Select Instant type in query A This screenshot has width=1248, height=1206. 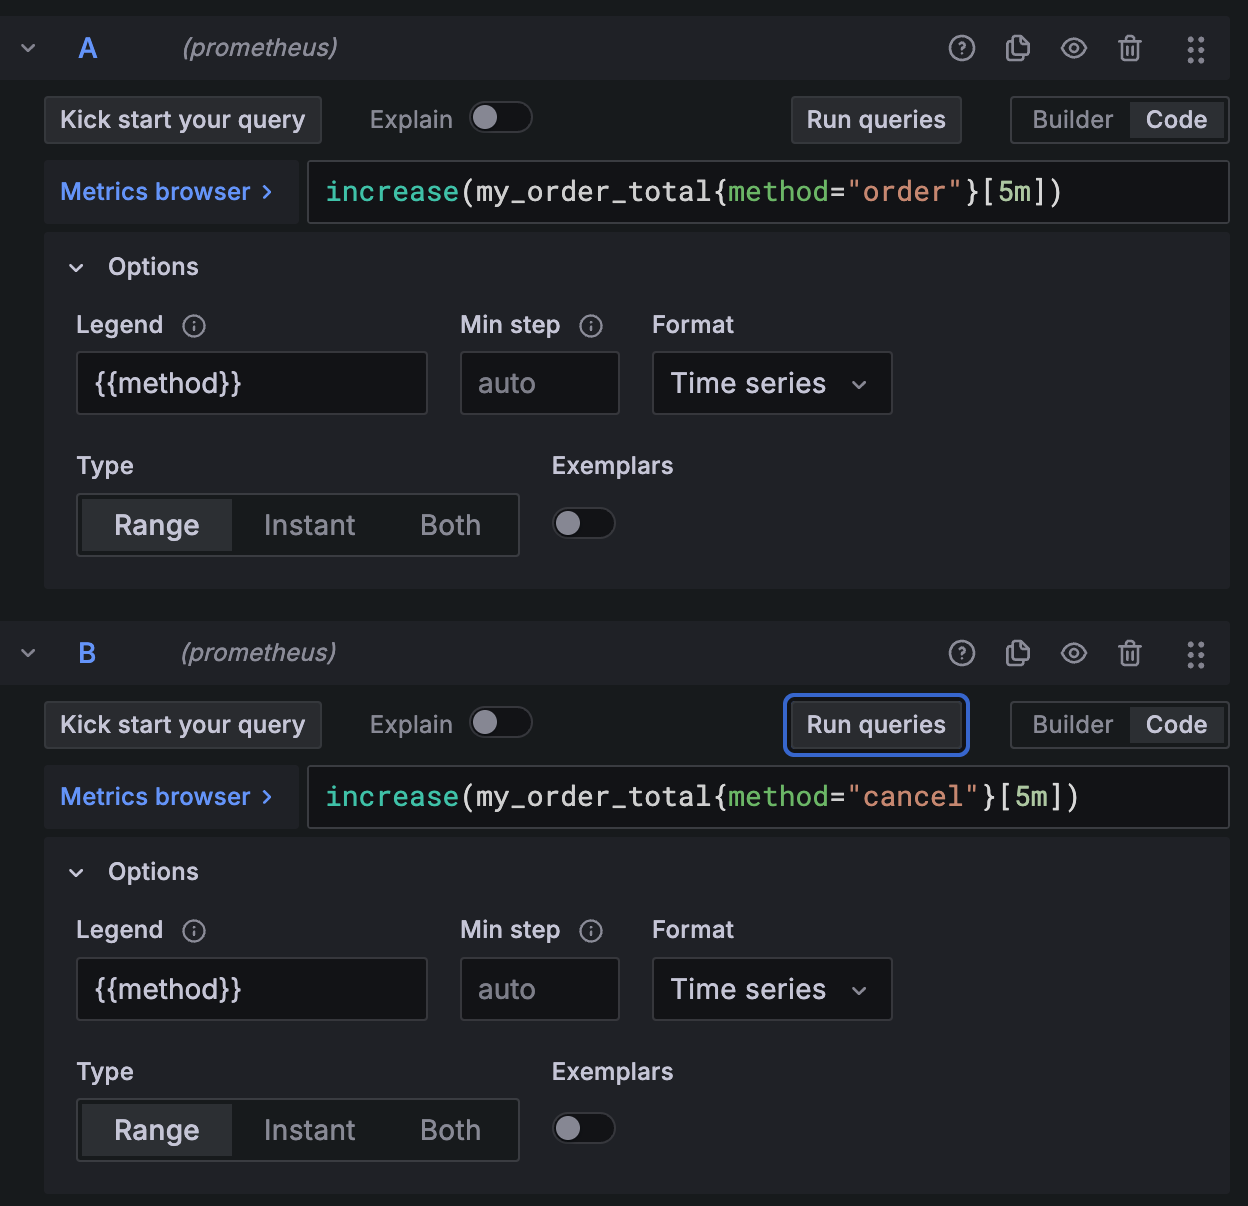(310, 525)
